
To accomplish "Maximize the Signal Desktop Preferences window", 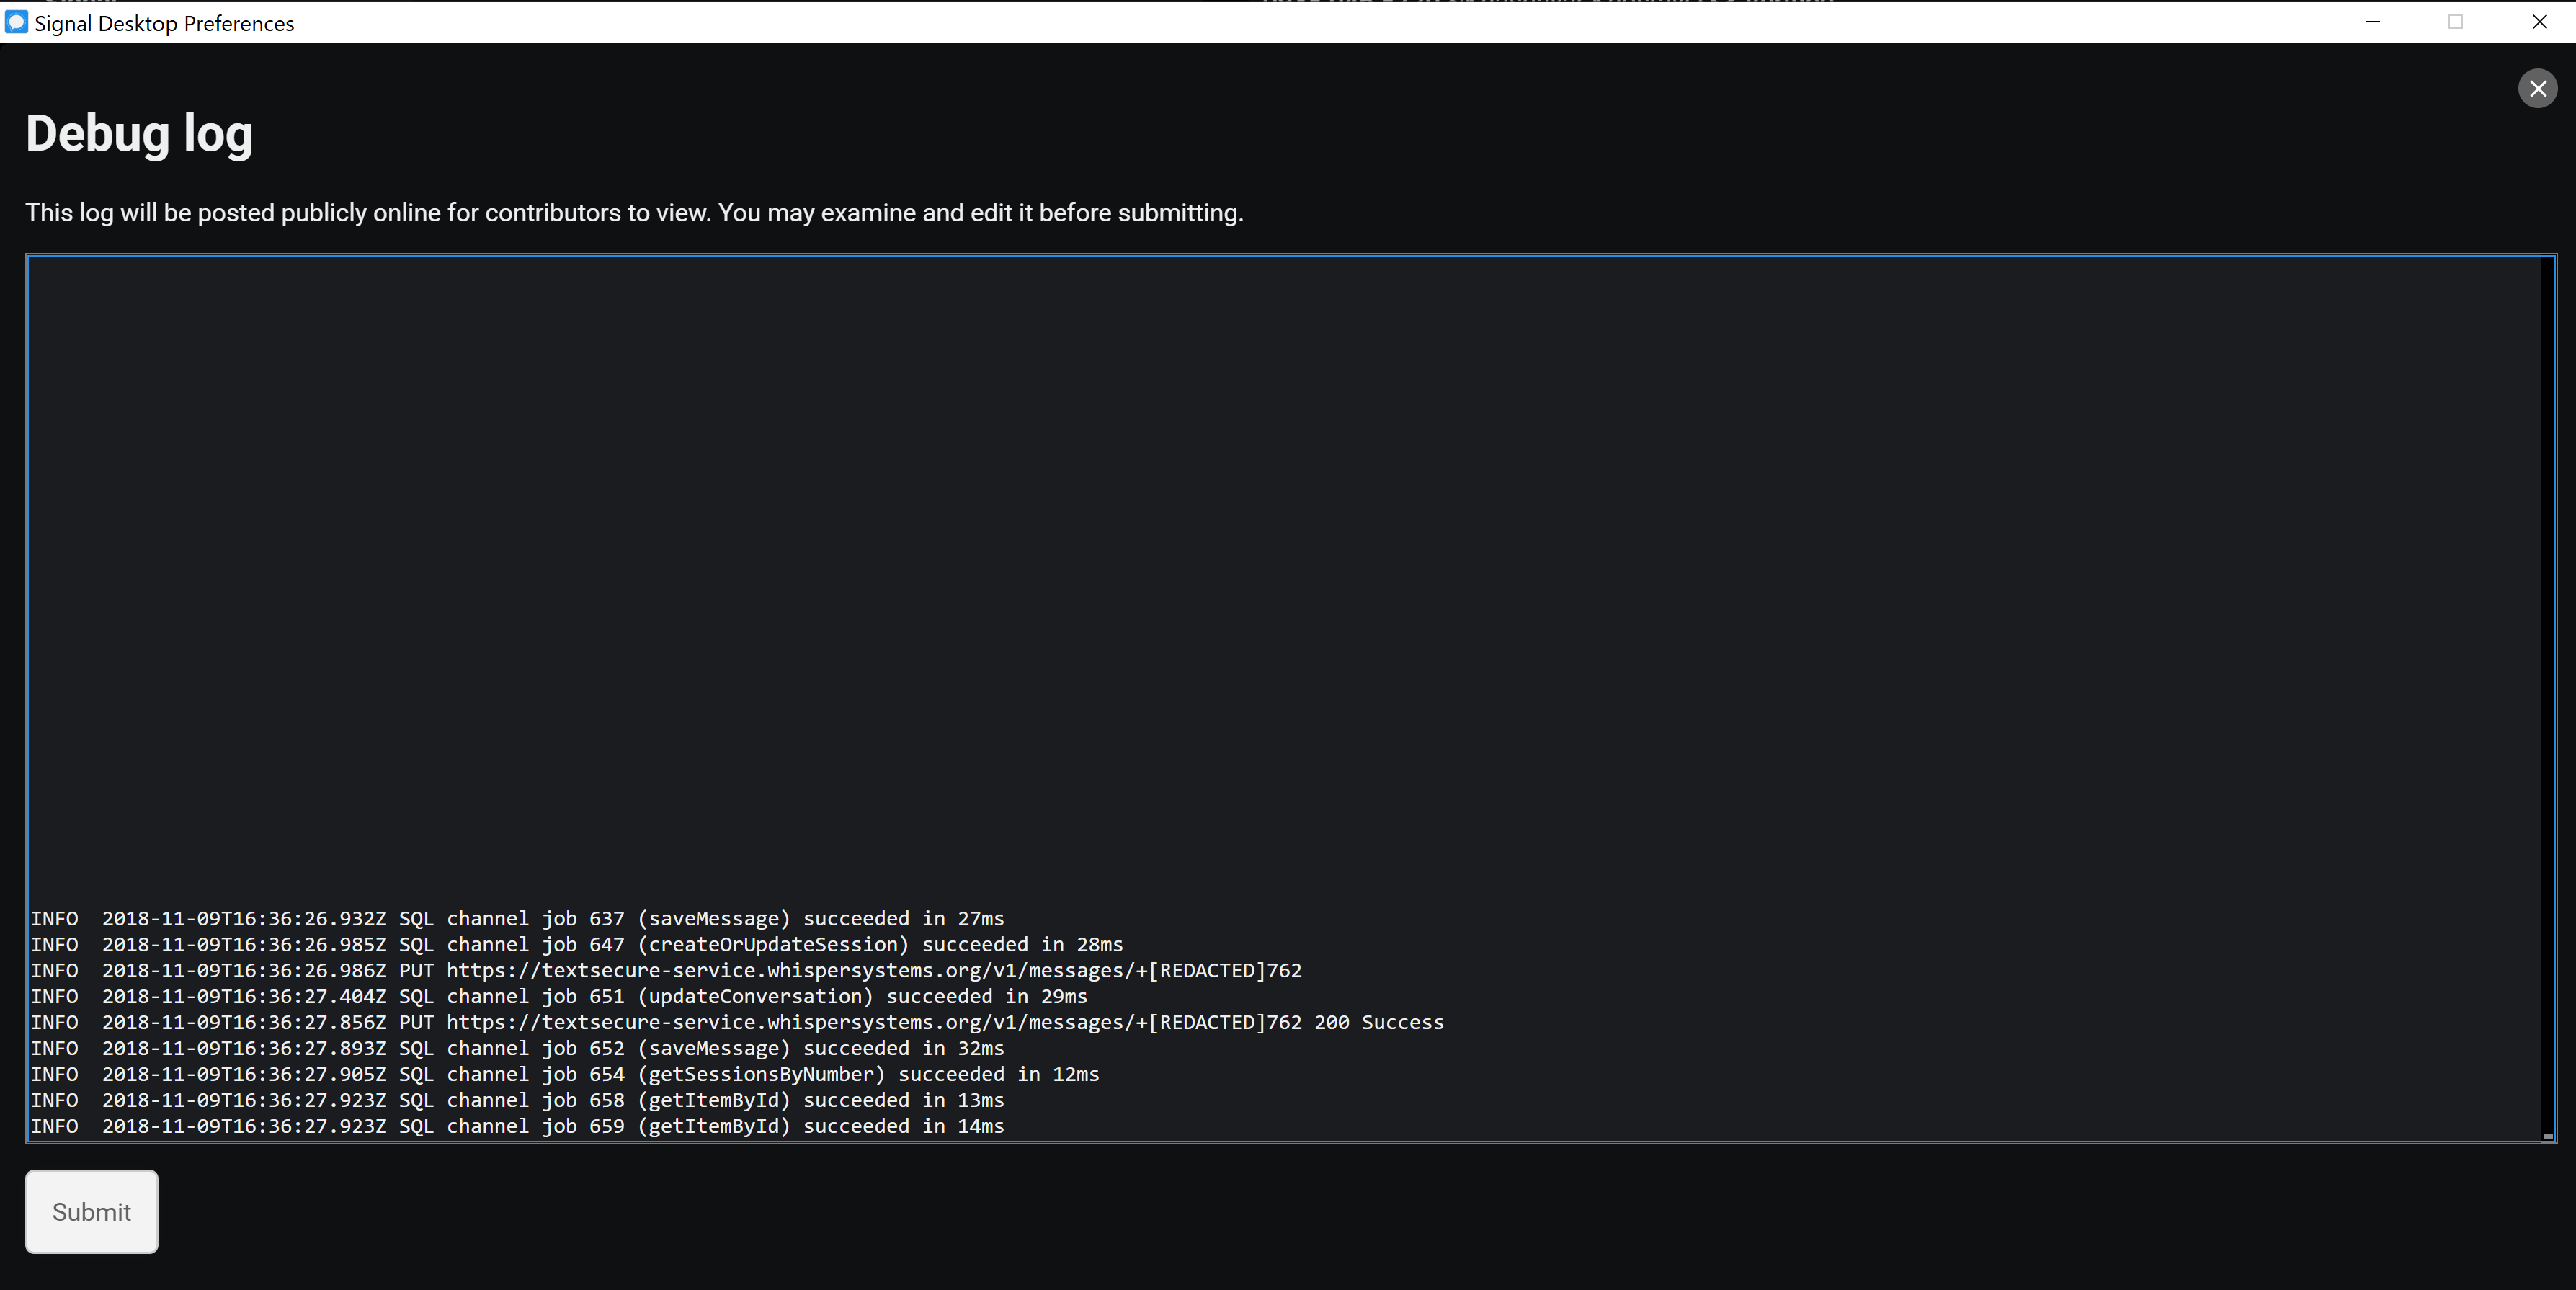I will click(2455, 22).
